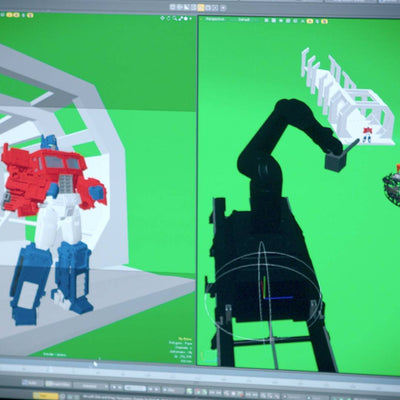Image resolution: width=400 pixels, height=400 pixels.
Task: Click the highlighted yellow icon in top toolbar
Action: [201, 7]
